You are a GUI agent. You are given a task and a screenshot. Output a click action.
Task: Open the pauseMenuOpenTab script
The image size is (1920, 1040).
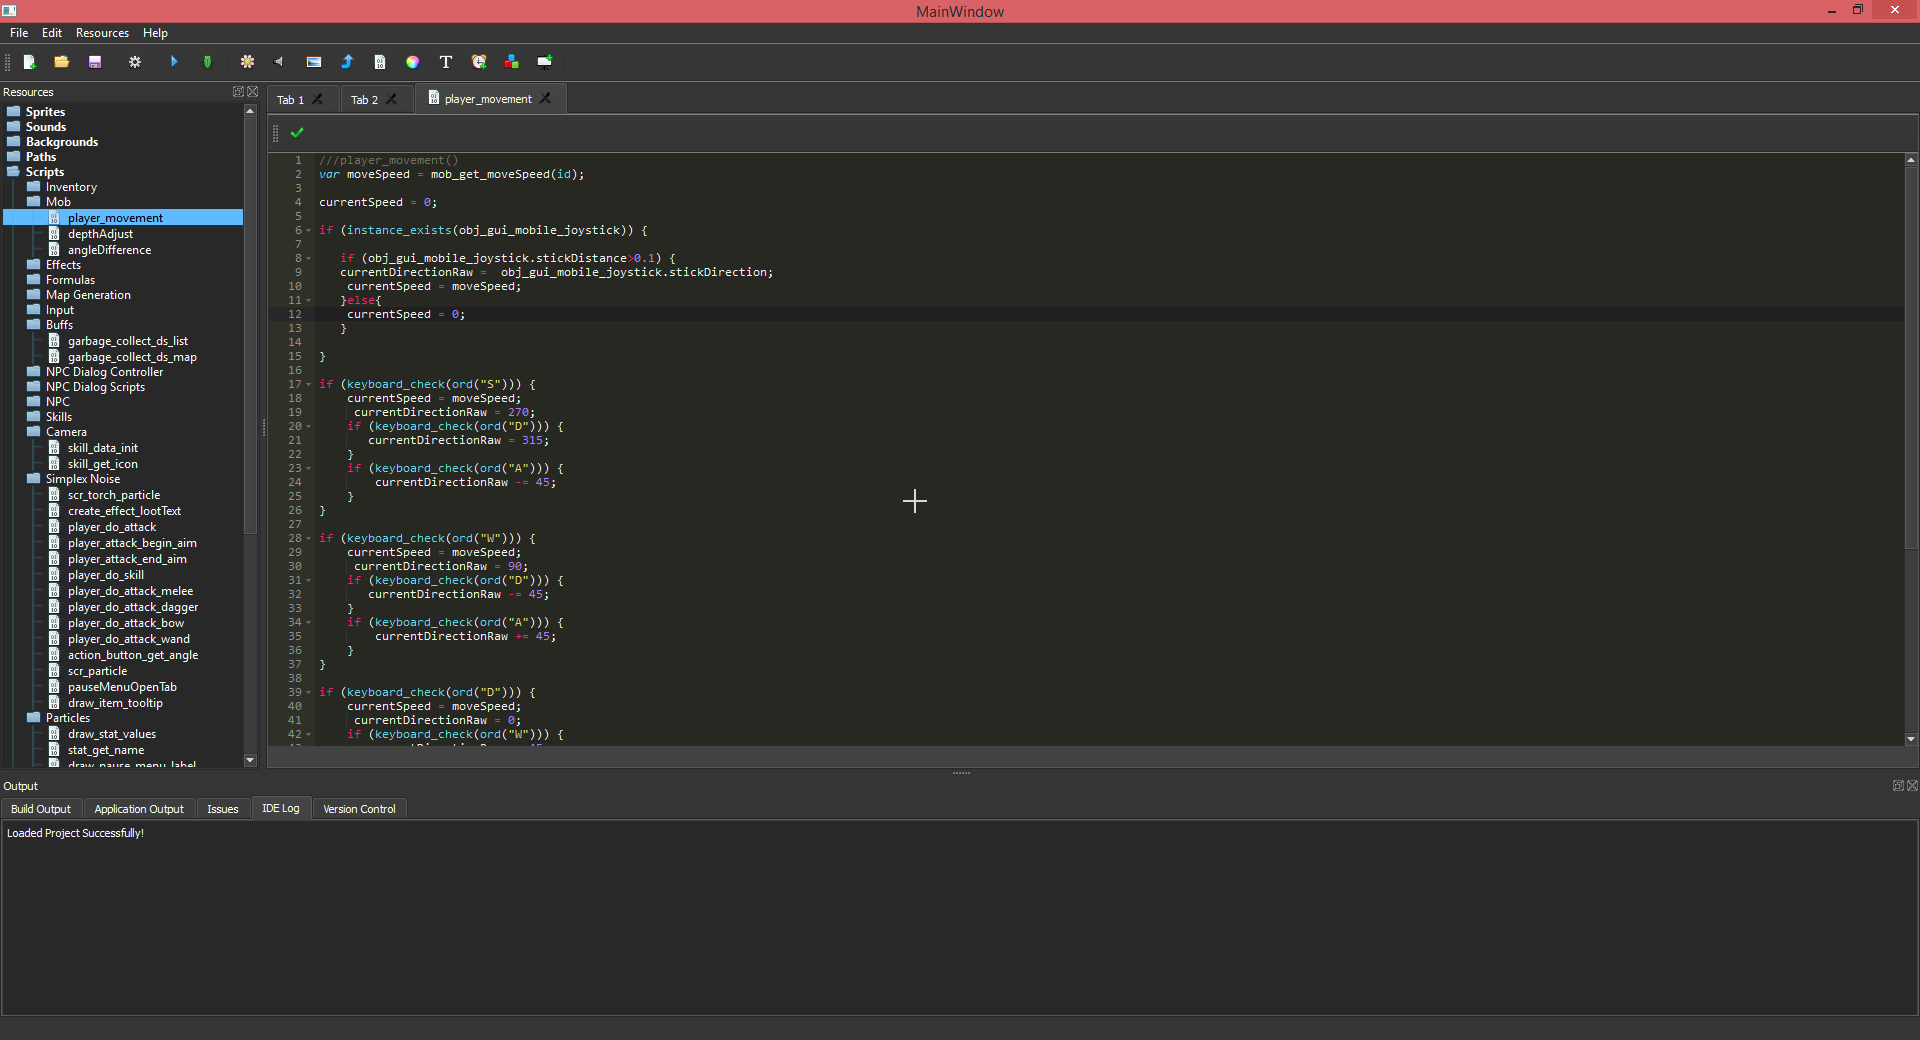122,687
